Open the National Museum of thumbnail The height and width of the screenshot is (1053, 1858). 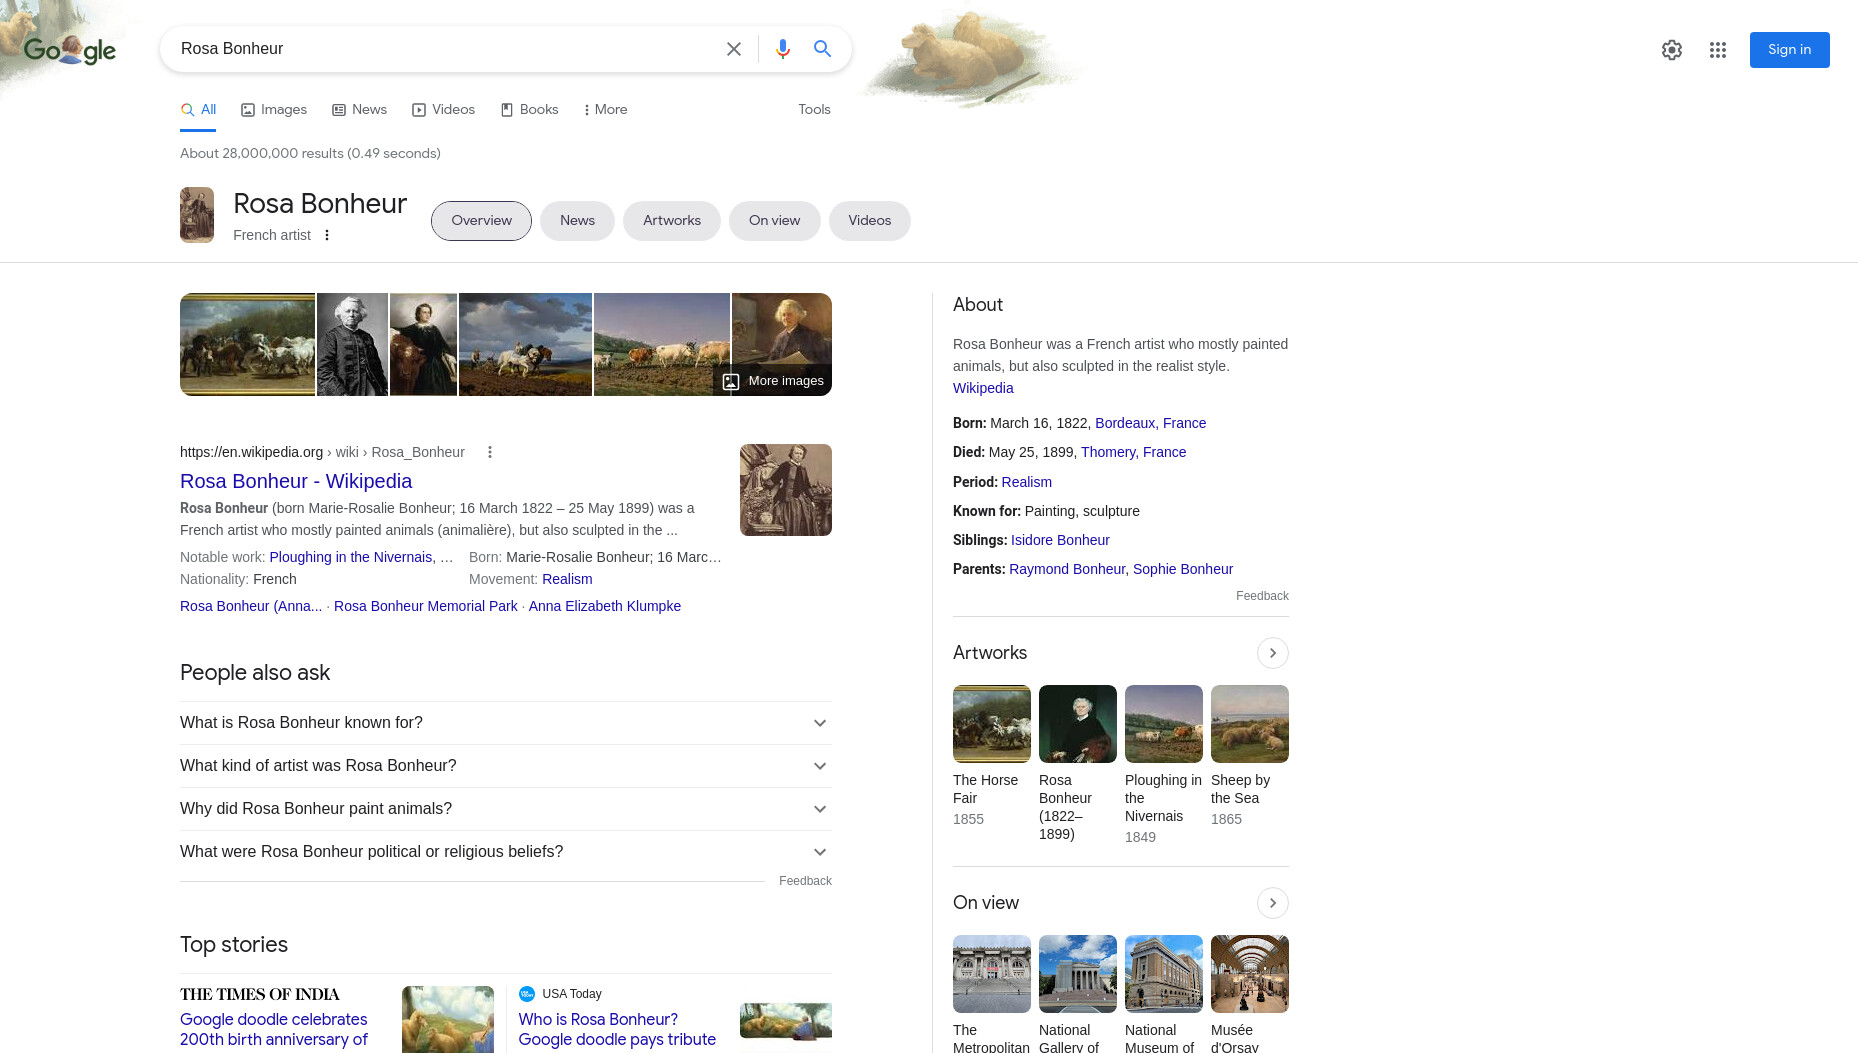click(x=1164, y=974)
